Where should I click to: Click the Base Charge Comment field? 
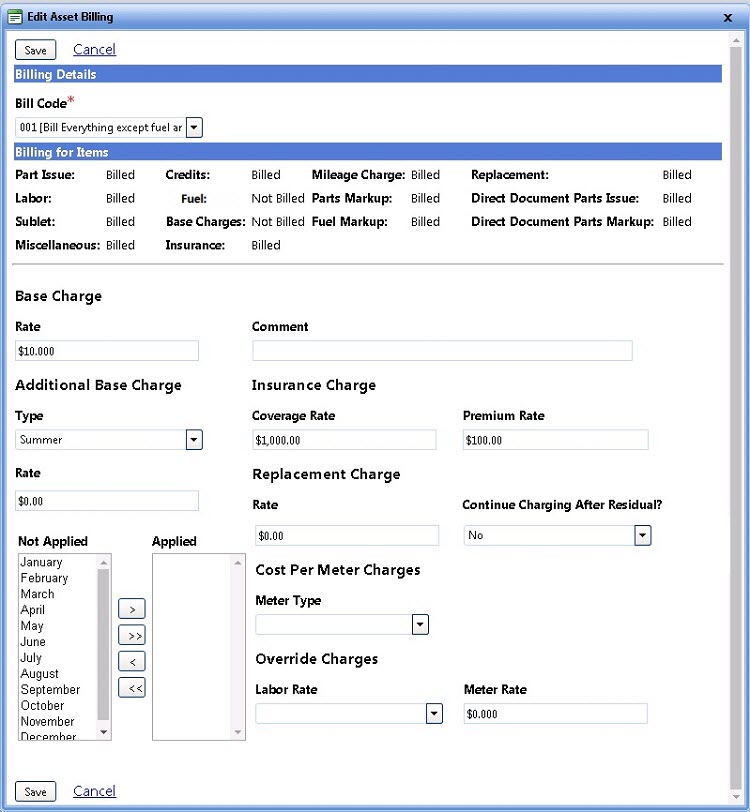point(442,351)
